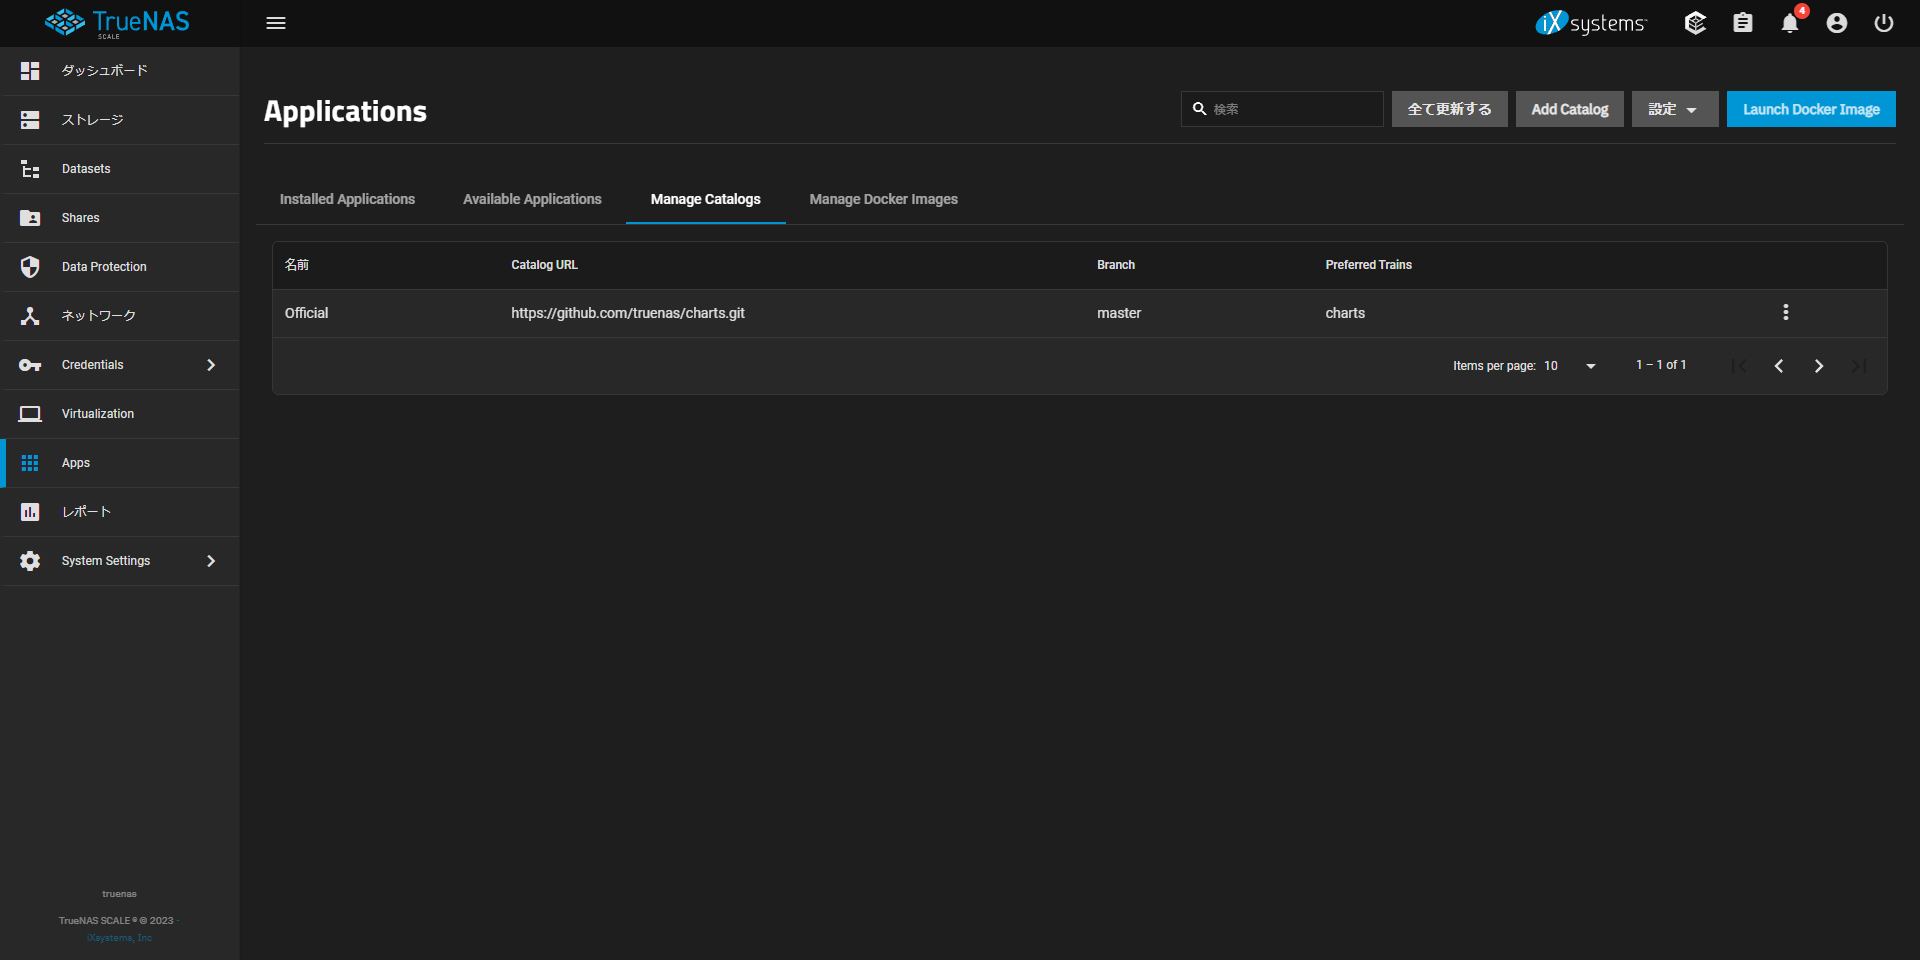This screenshot has height=960, width=1920.
Task: Open three-dot menu for Official catalog
Action: [1785, 313]
